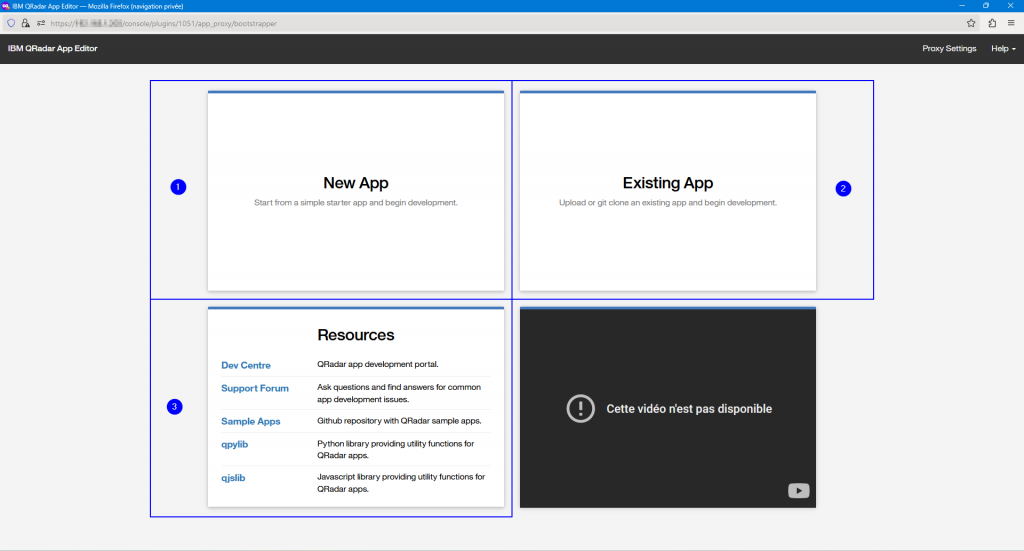This screenshot has width=1024, height=551.
Task: Click 'Start from a simple starter app' subtitle
Action: [356, 203]
